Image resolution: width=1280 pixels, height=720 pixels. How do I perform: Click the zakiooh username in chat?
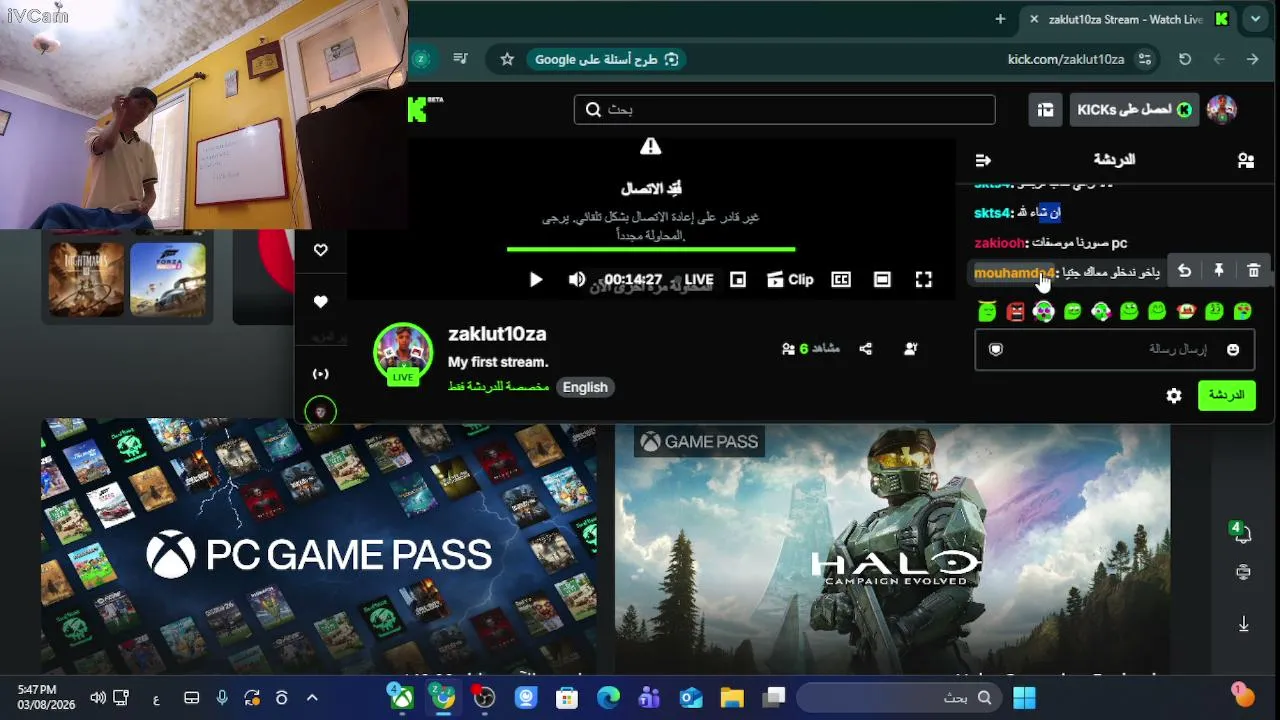click(999, 243)
